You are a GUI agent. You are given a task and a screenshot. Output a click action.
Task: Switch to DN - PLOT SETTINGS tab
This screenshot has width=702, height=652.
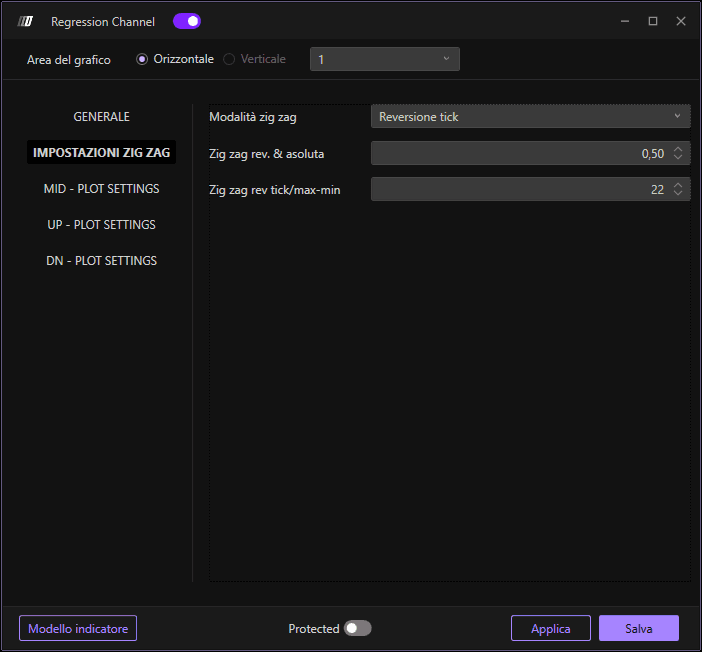tap(102, 261)
